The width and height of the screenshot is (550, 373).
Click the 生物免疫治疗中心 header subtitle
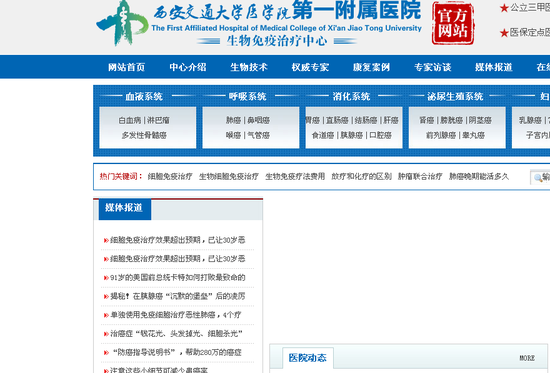[x=276, y=41]
